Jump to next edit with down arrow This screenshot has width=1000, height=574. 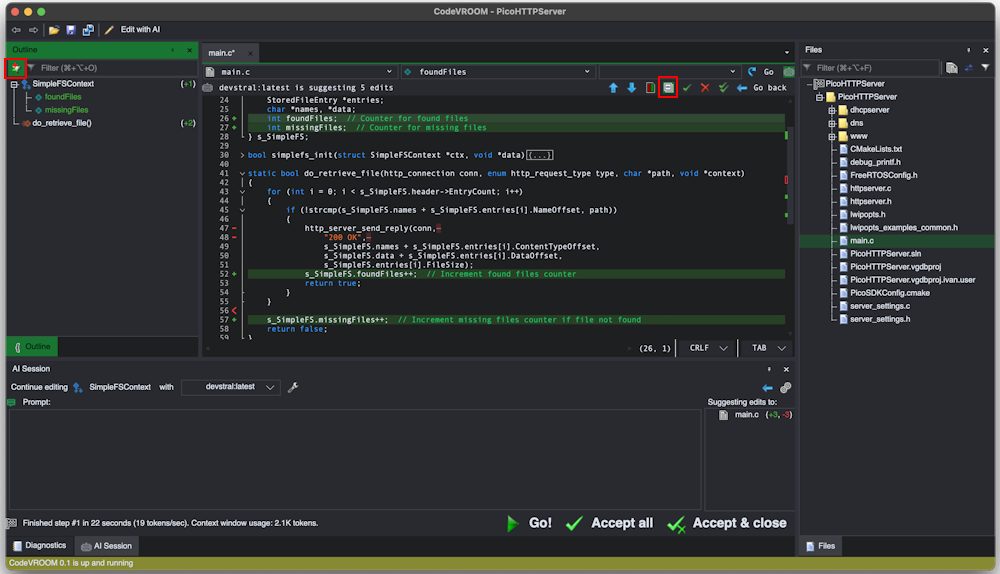coord(631,88)
